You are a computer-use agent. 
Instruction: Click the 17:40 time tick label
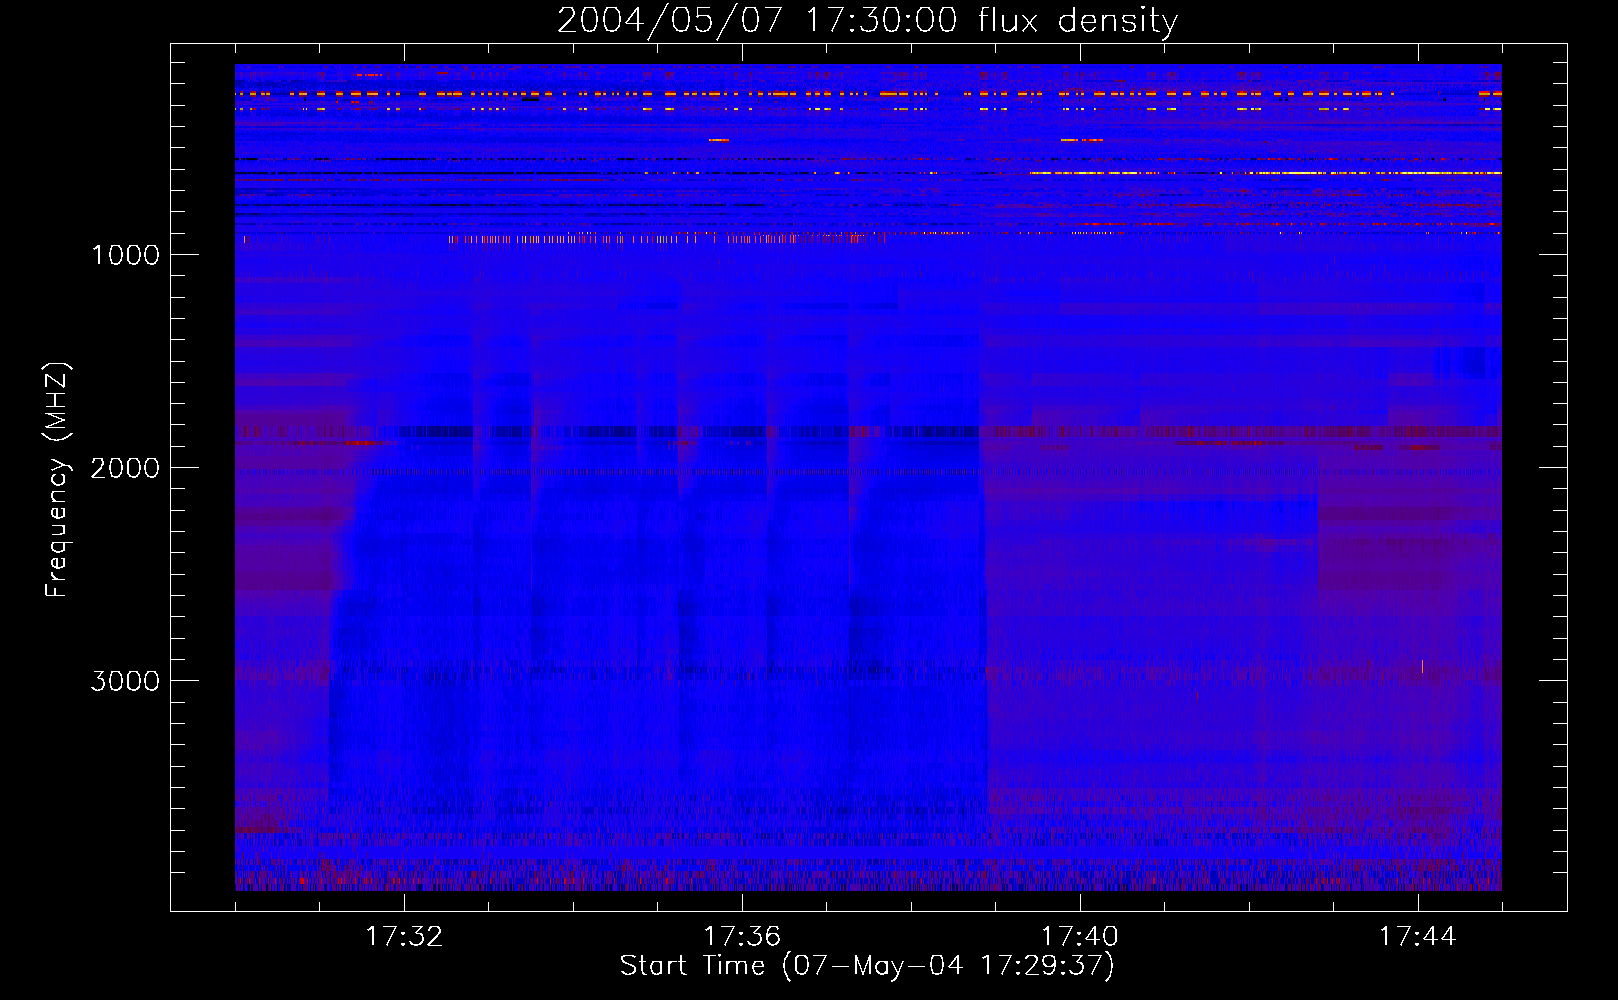1080,936
